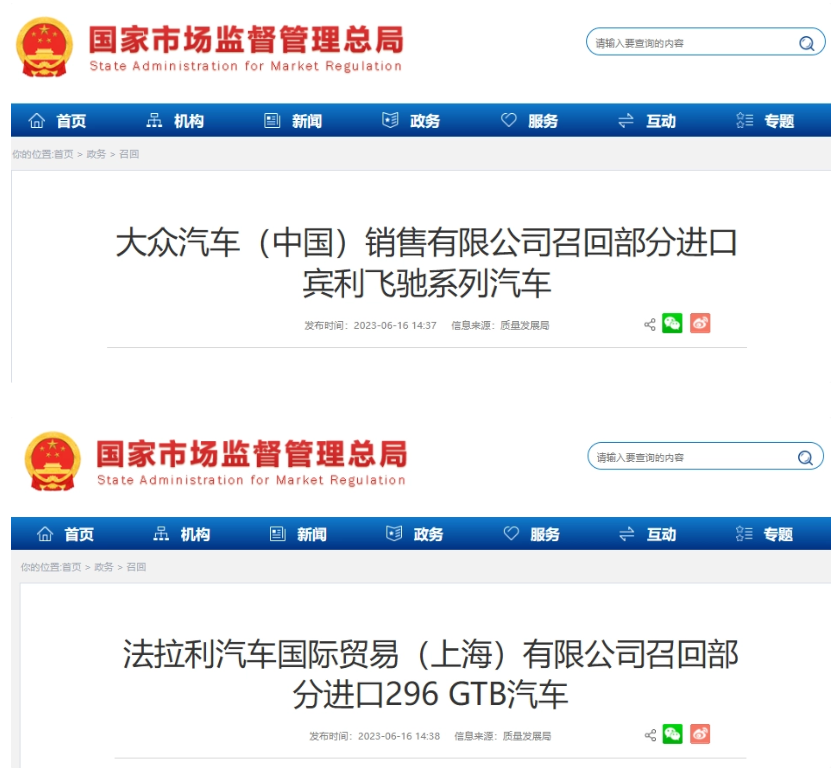This screenshot has width=839, height=769.
Task: Click the national emblem on the Bentley recall page
Action: click(x=44, y=47)
